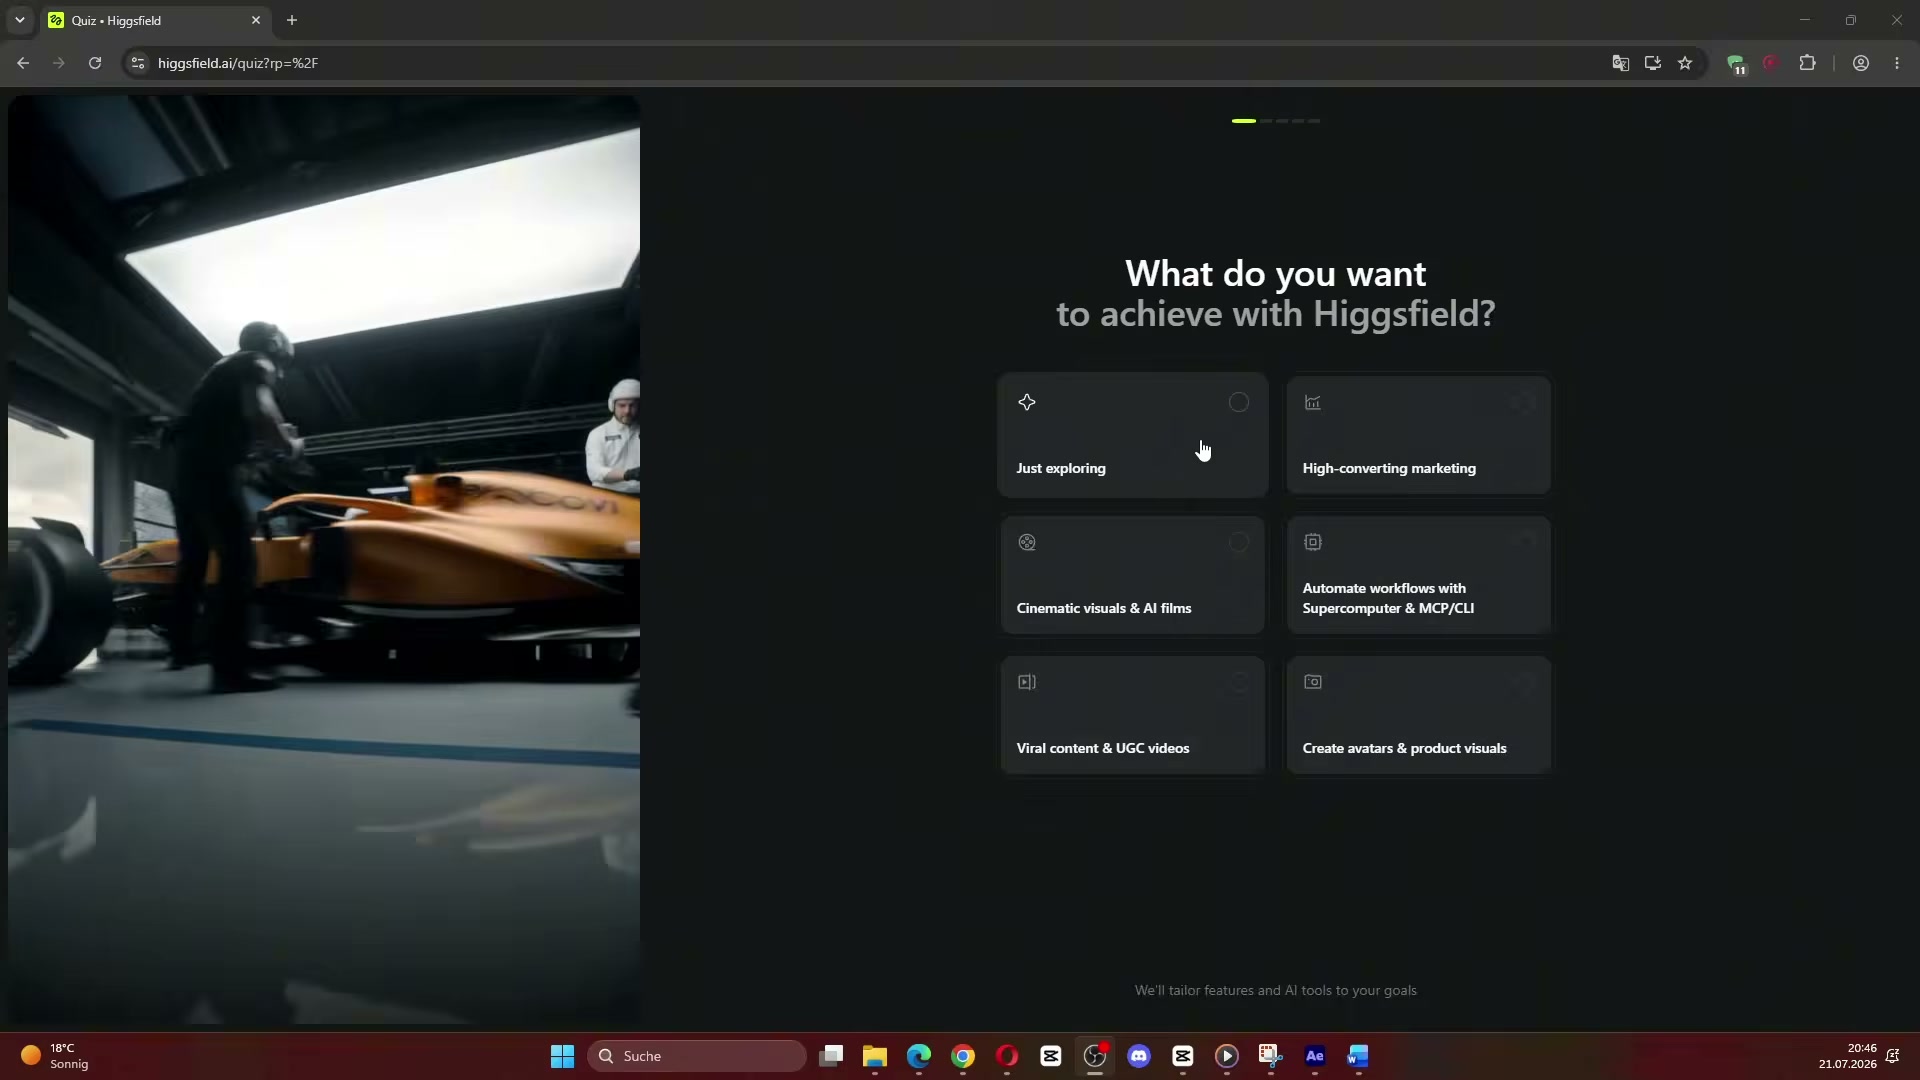The image size is (1920, 1080).
Task: Click the install app icon in address bar
Action: [1653, 63]
